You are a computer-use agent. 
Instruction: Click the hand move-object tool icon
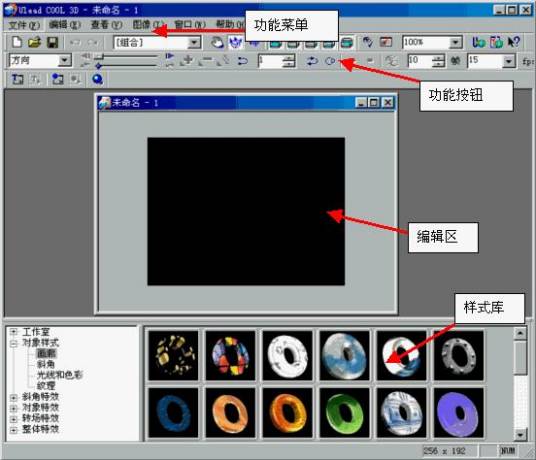click(217, 42)
